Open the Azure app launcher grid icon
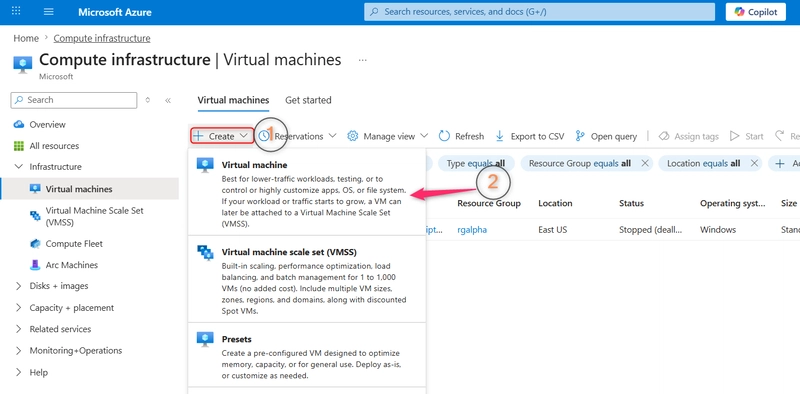 click(x=16, y=11)
